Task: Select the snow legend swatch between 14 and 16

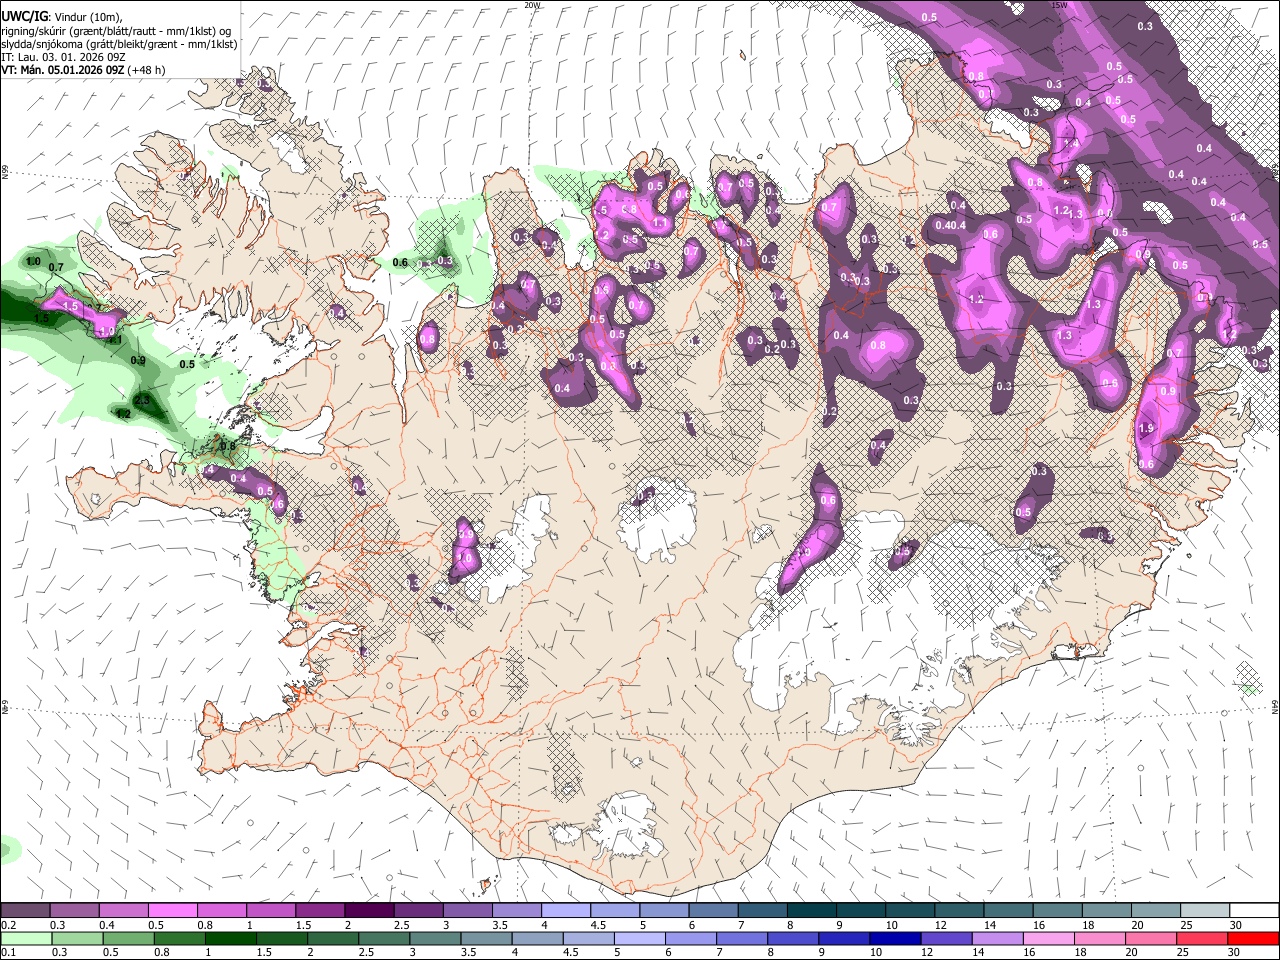Action: pos(1008,910)
